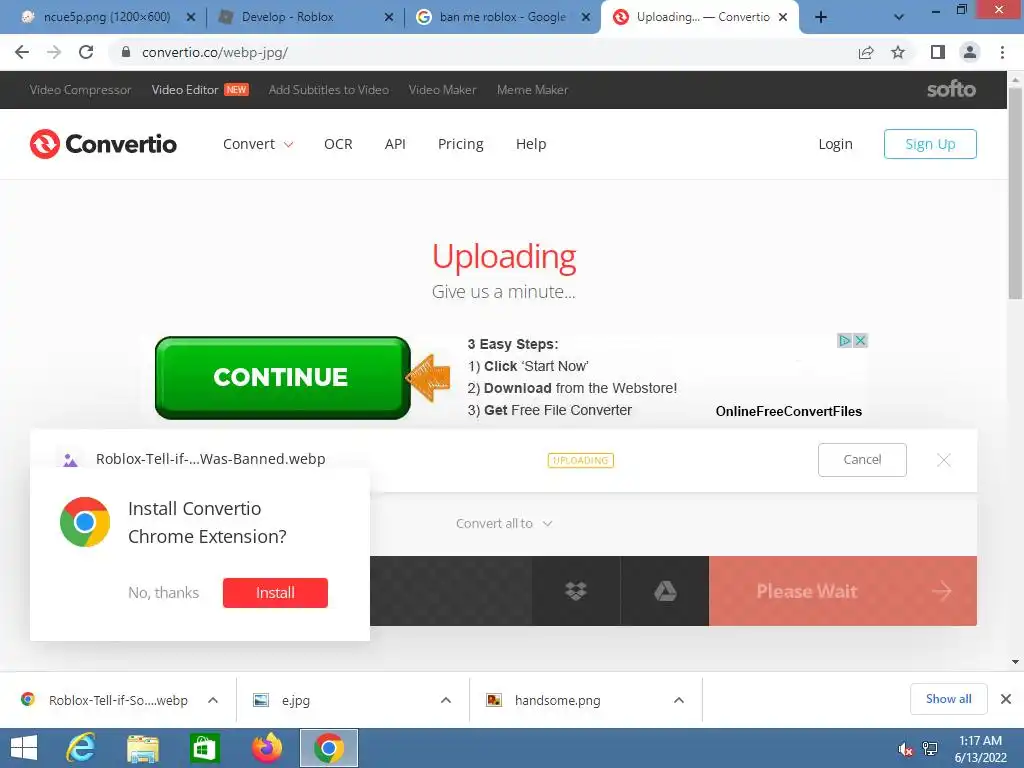
Task: Open File Explorer from taskbar
Action: 142,748
